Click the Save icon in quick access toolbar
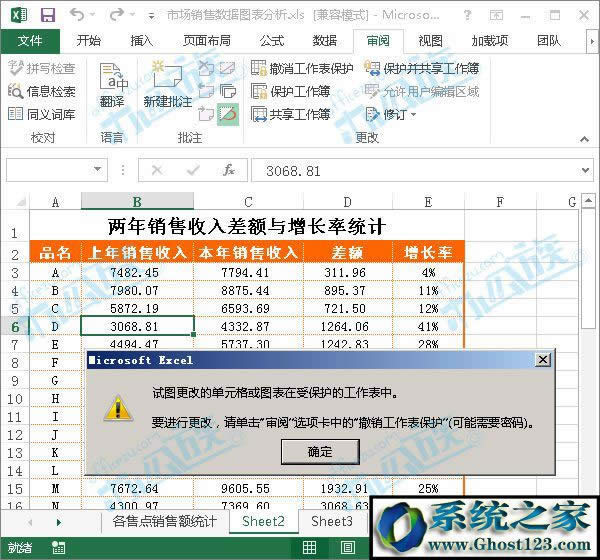The image size is (600, 560). coord(48,15)
